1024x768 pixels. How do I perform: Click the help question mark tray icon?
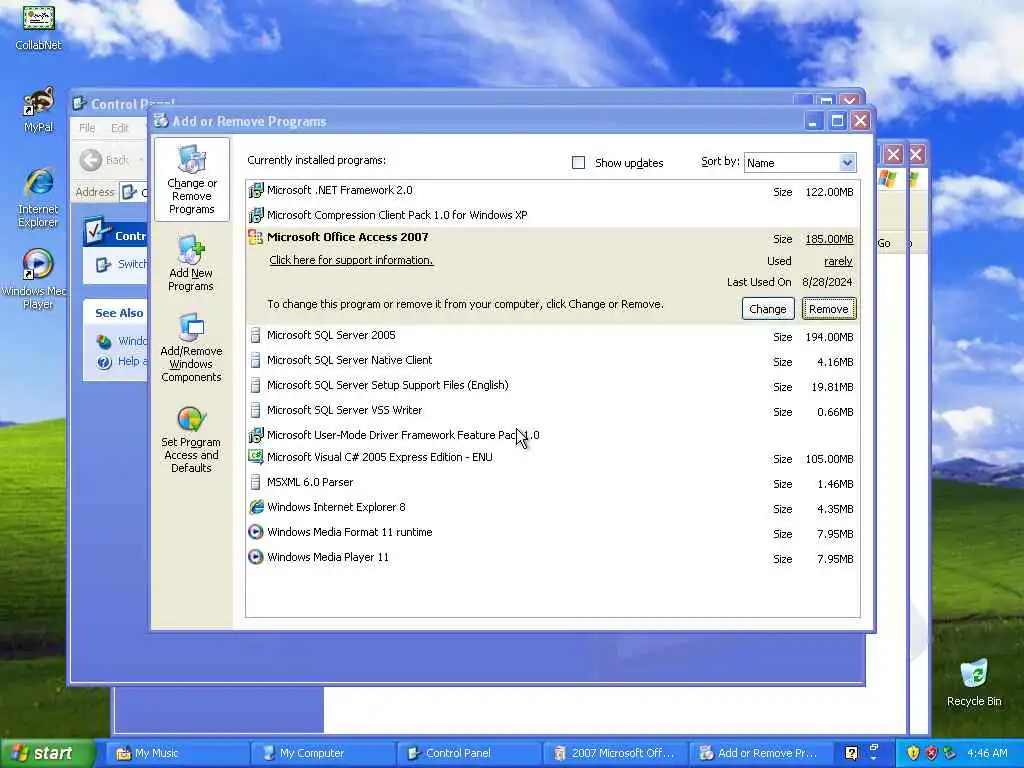[851, 753]
